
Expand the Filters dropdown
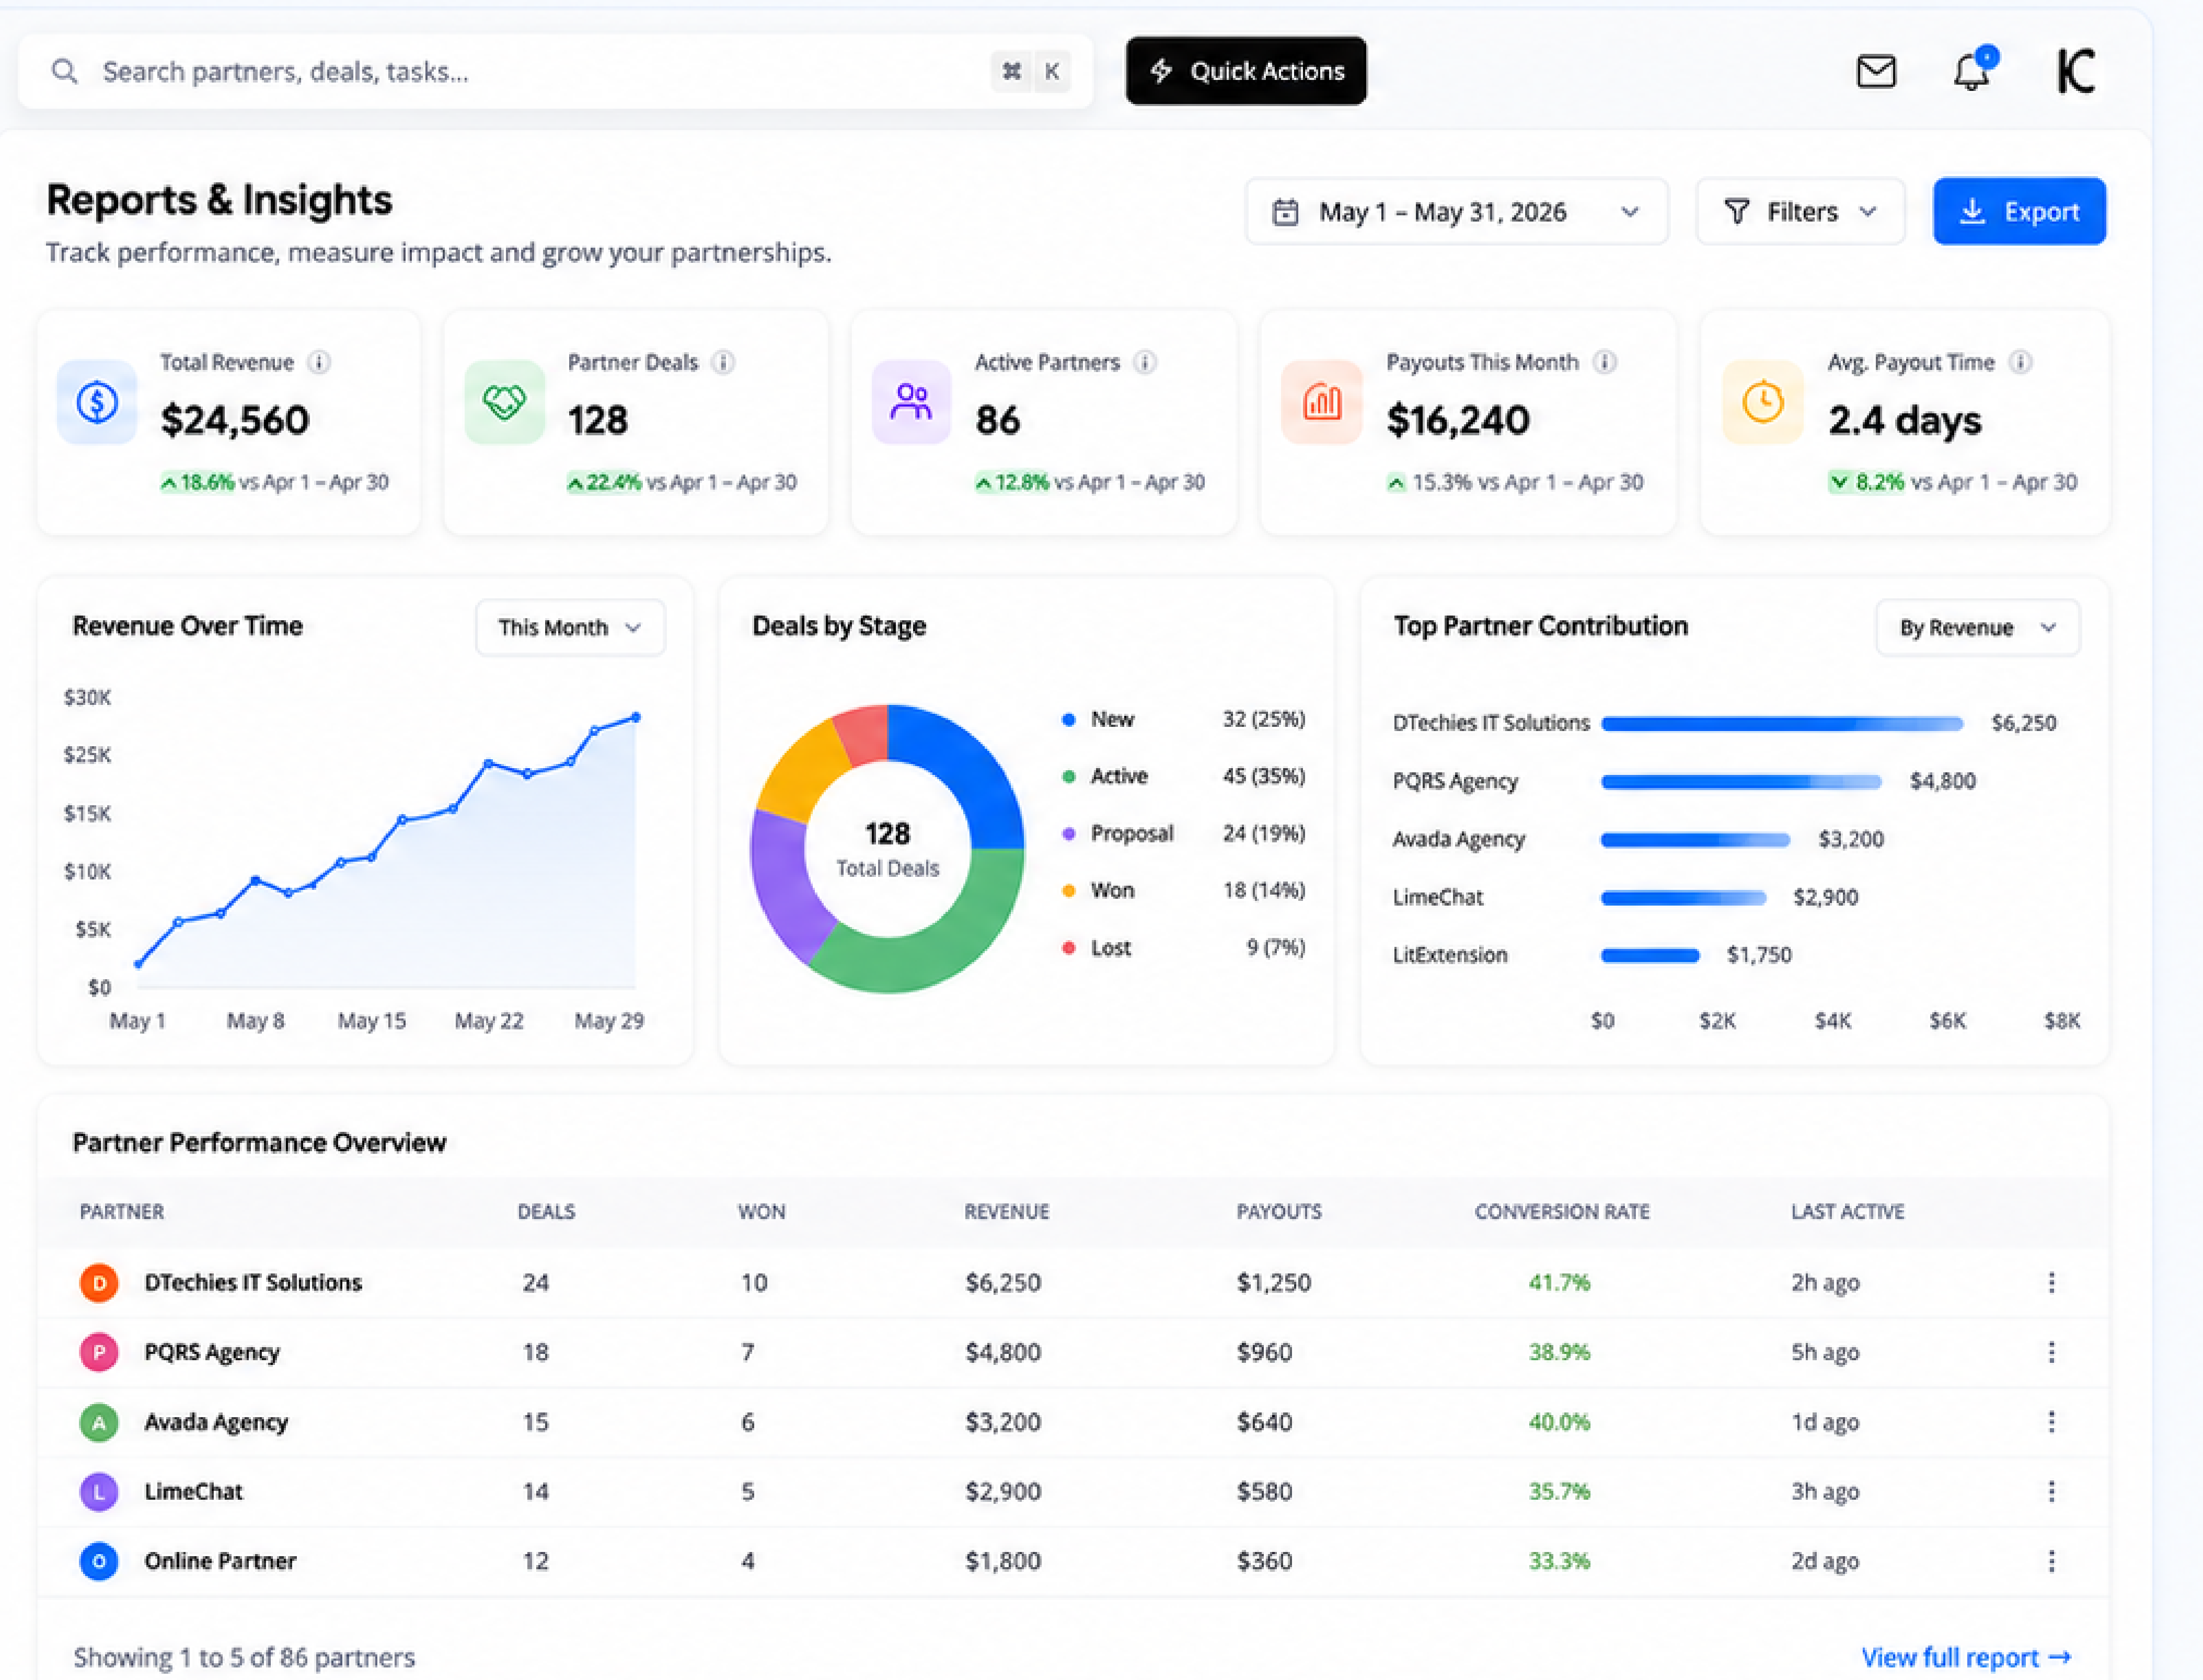[1800, 212]
